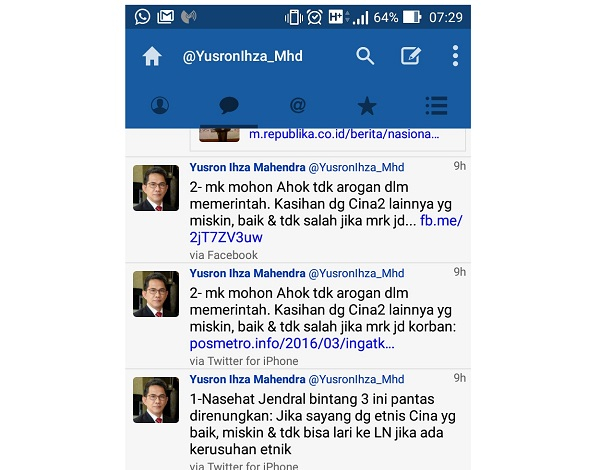This screenshot has width=600, height=470.
Task: Tap the home icon in header
Action: click(152, 56)
